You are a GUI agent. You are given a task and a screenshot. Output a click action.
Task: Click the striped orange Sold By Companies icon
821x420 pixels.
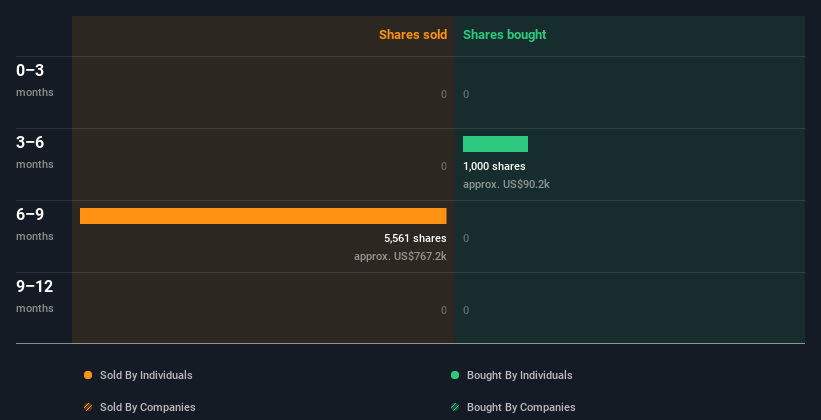point(88,407)
